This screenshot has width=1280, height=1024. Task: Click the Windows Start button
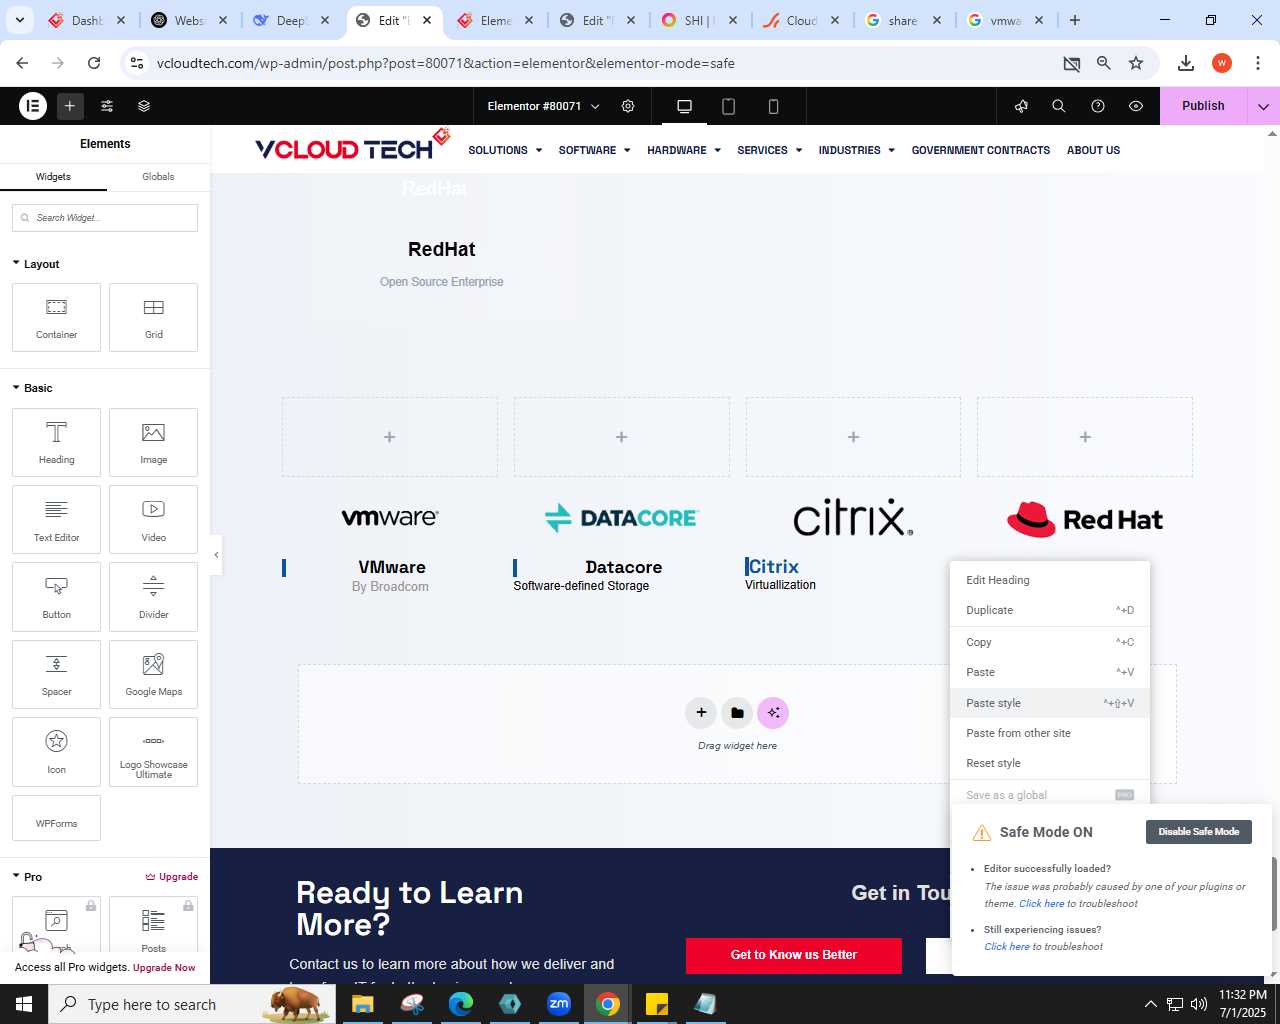tap(24, 1004)
